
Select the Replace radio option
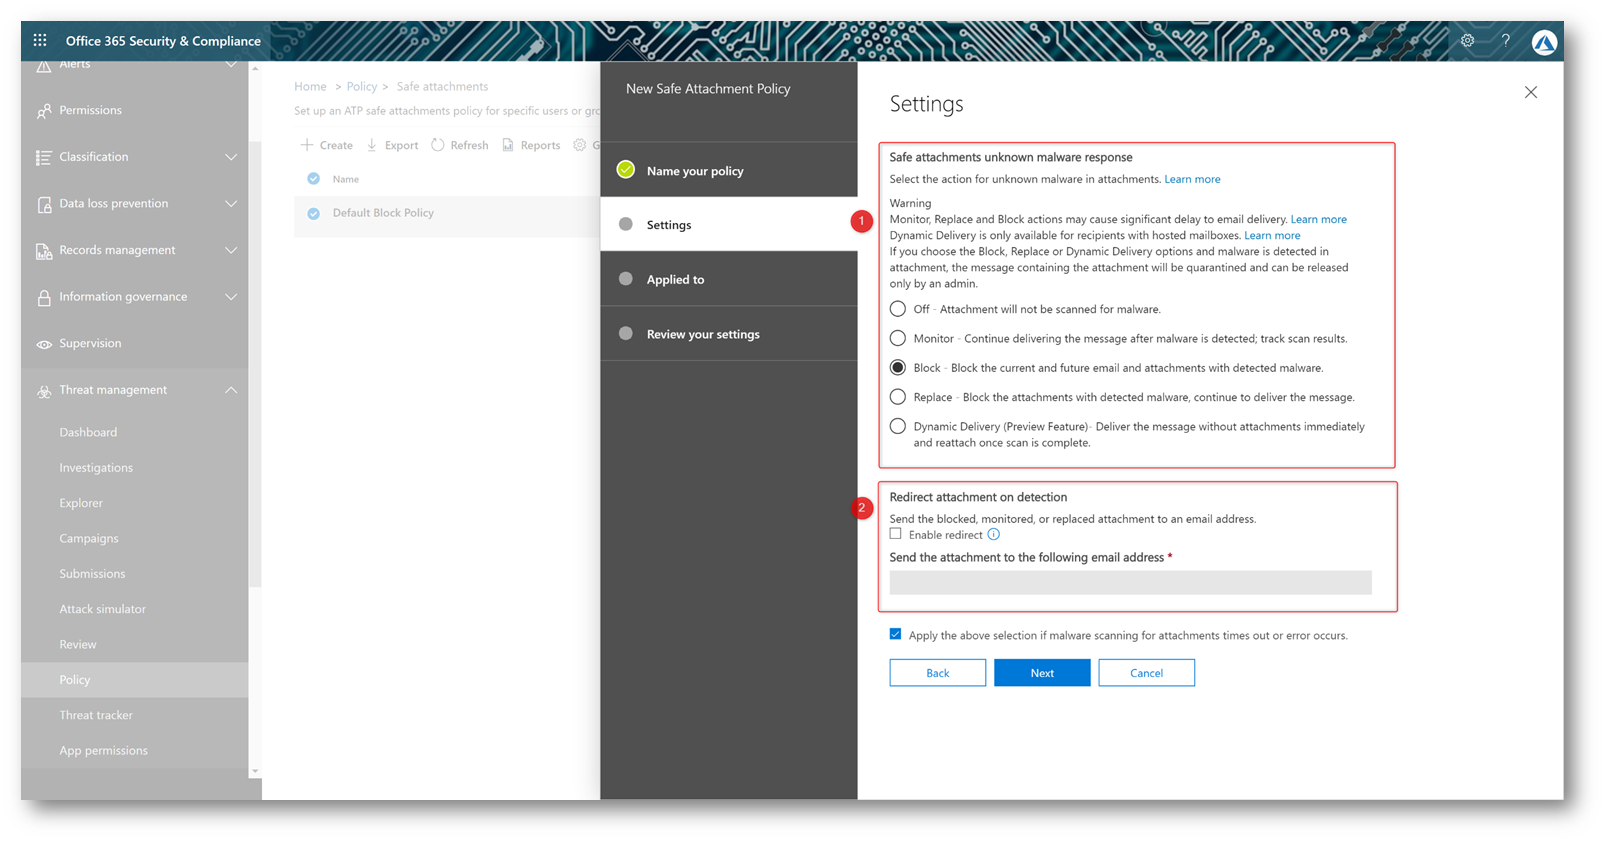898,397
